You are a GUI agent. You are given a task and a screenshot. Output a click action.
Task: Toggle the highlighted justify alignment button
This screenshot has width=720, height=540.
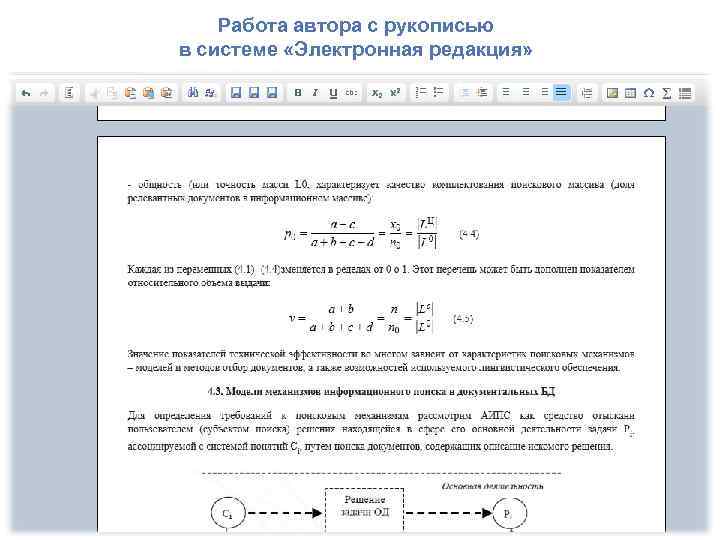[561, 92]
